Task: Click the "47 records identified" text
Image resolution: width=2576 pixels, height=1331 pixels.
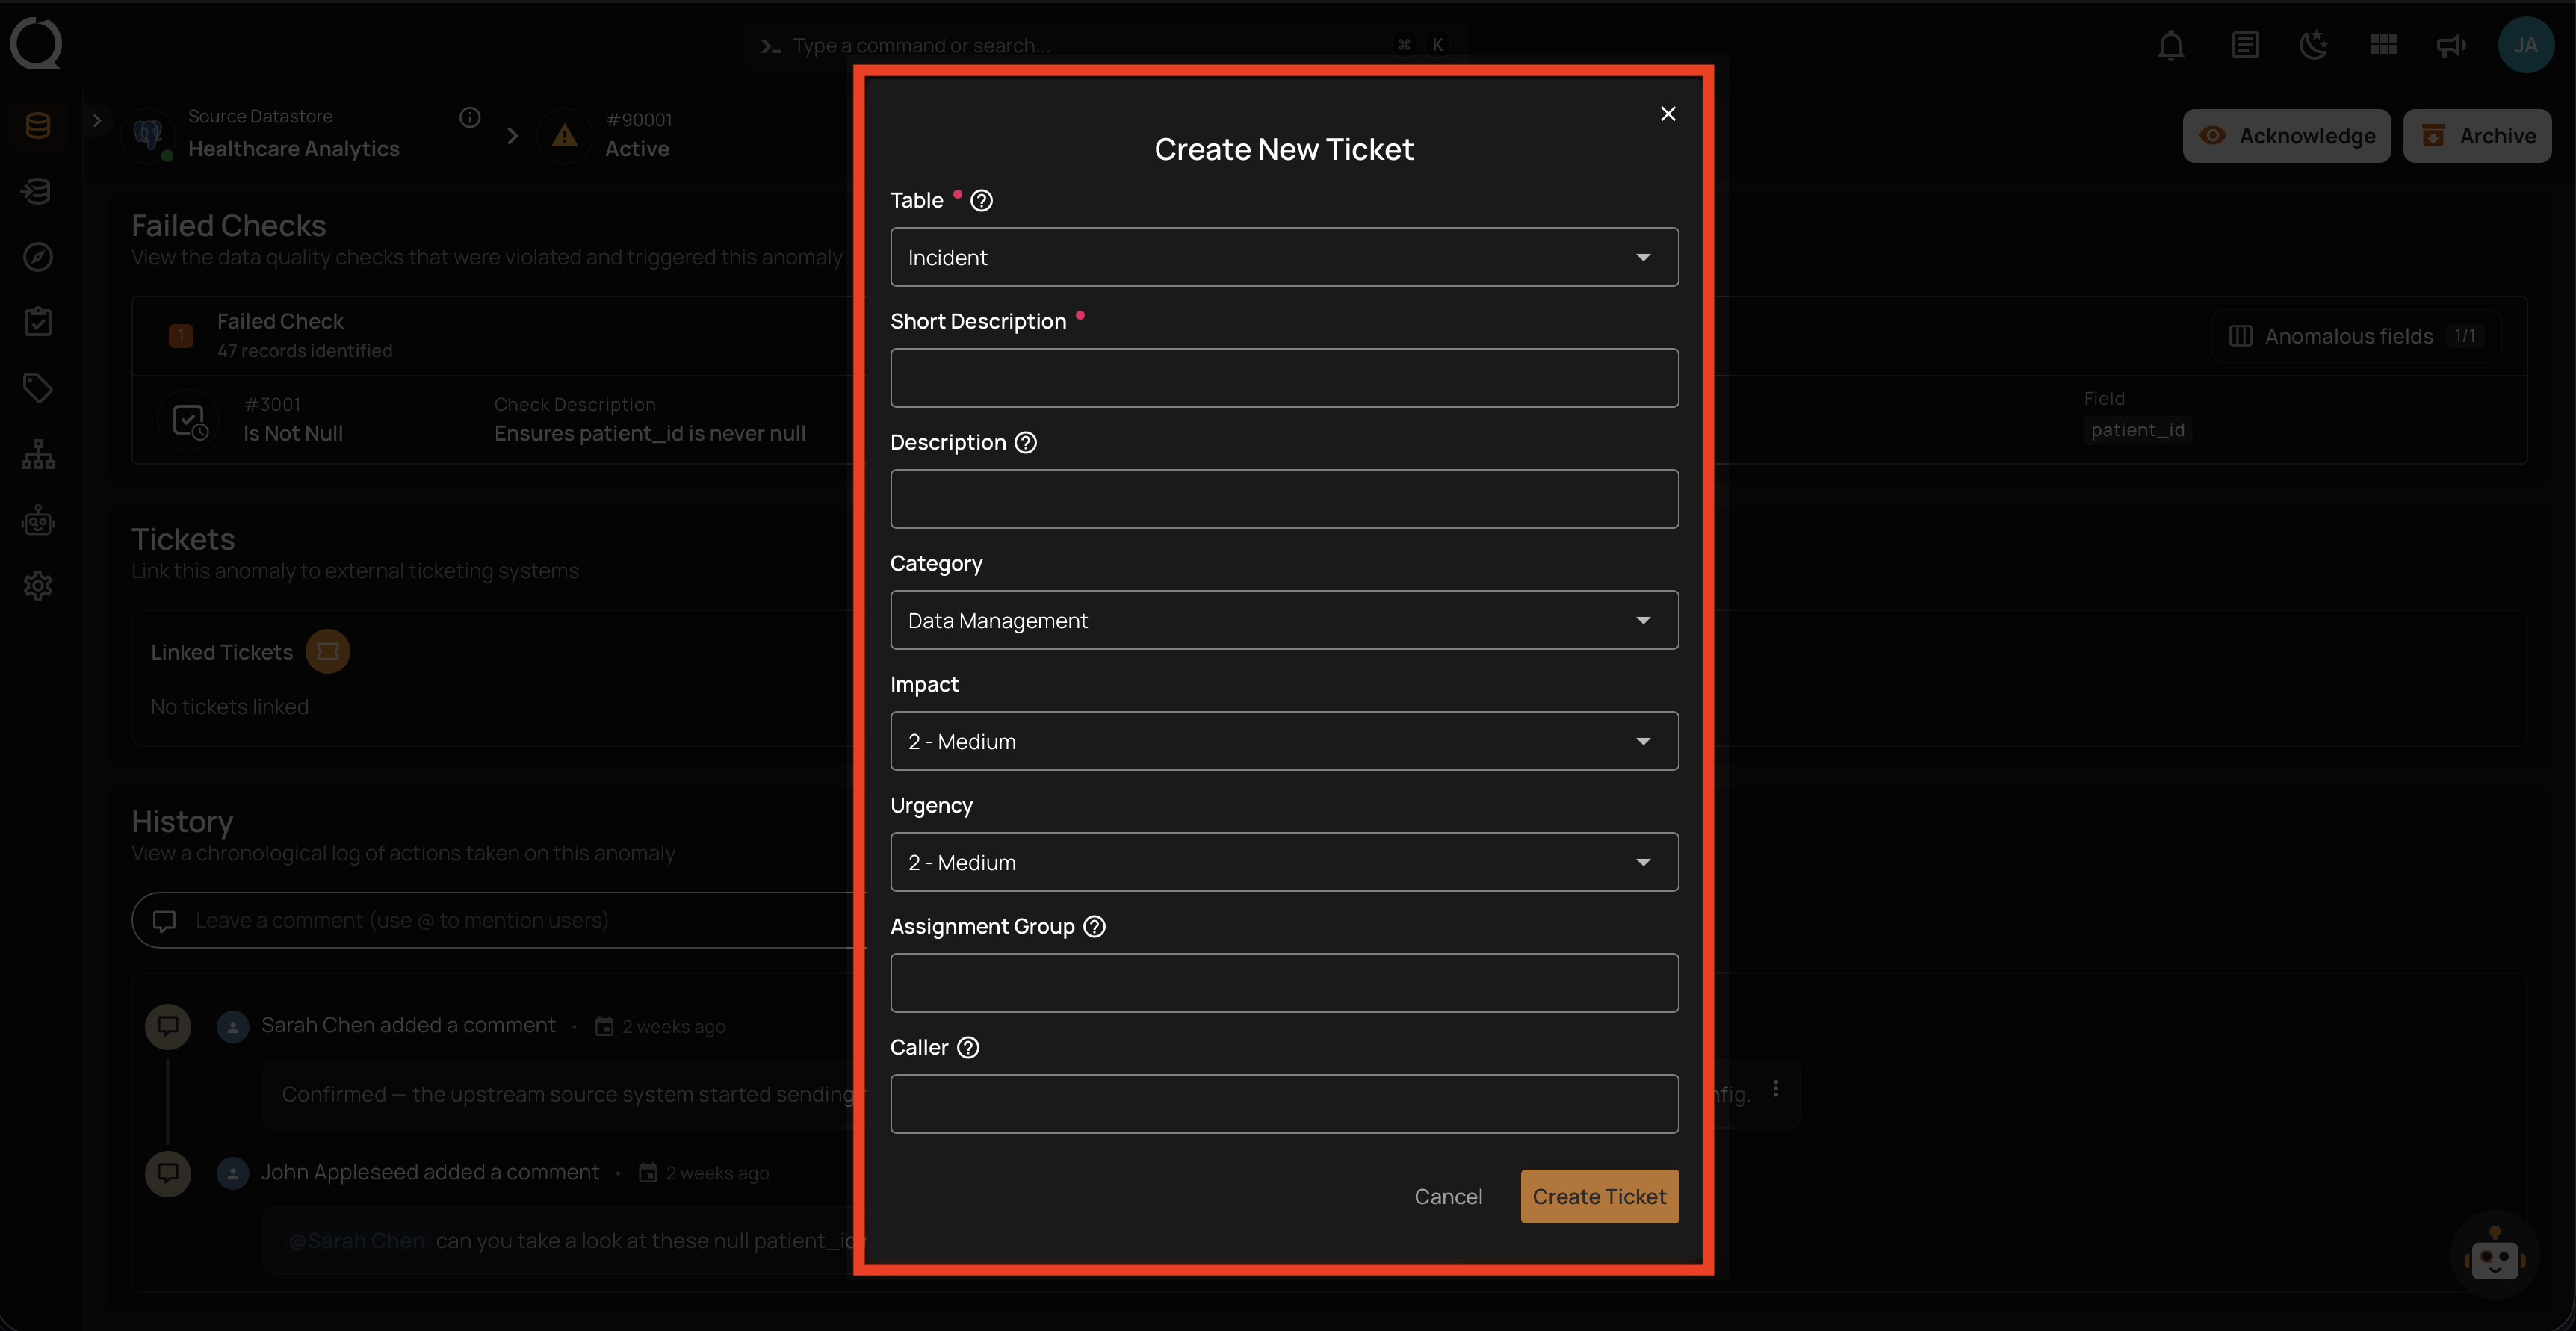Action: pyautogui.click(x=305, y=351)
